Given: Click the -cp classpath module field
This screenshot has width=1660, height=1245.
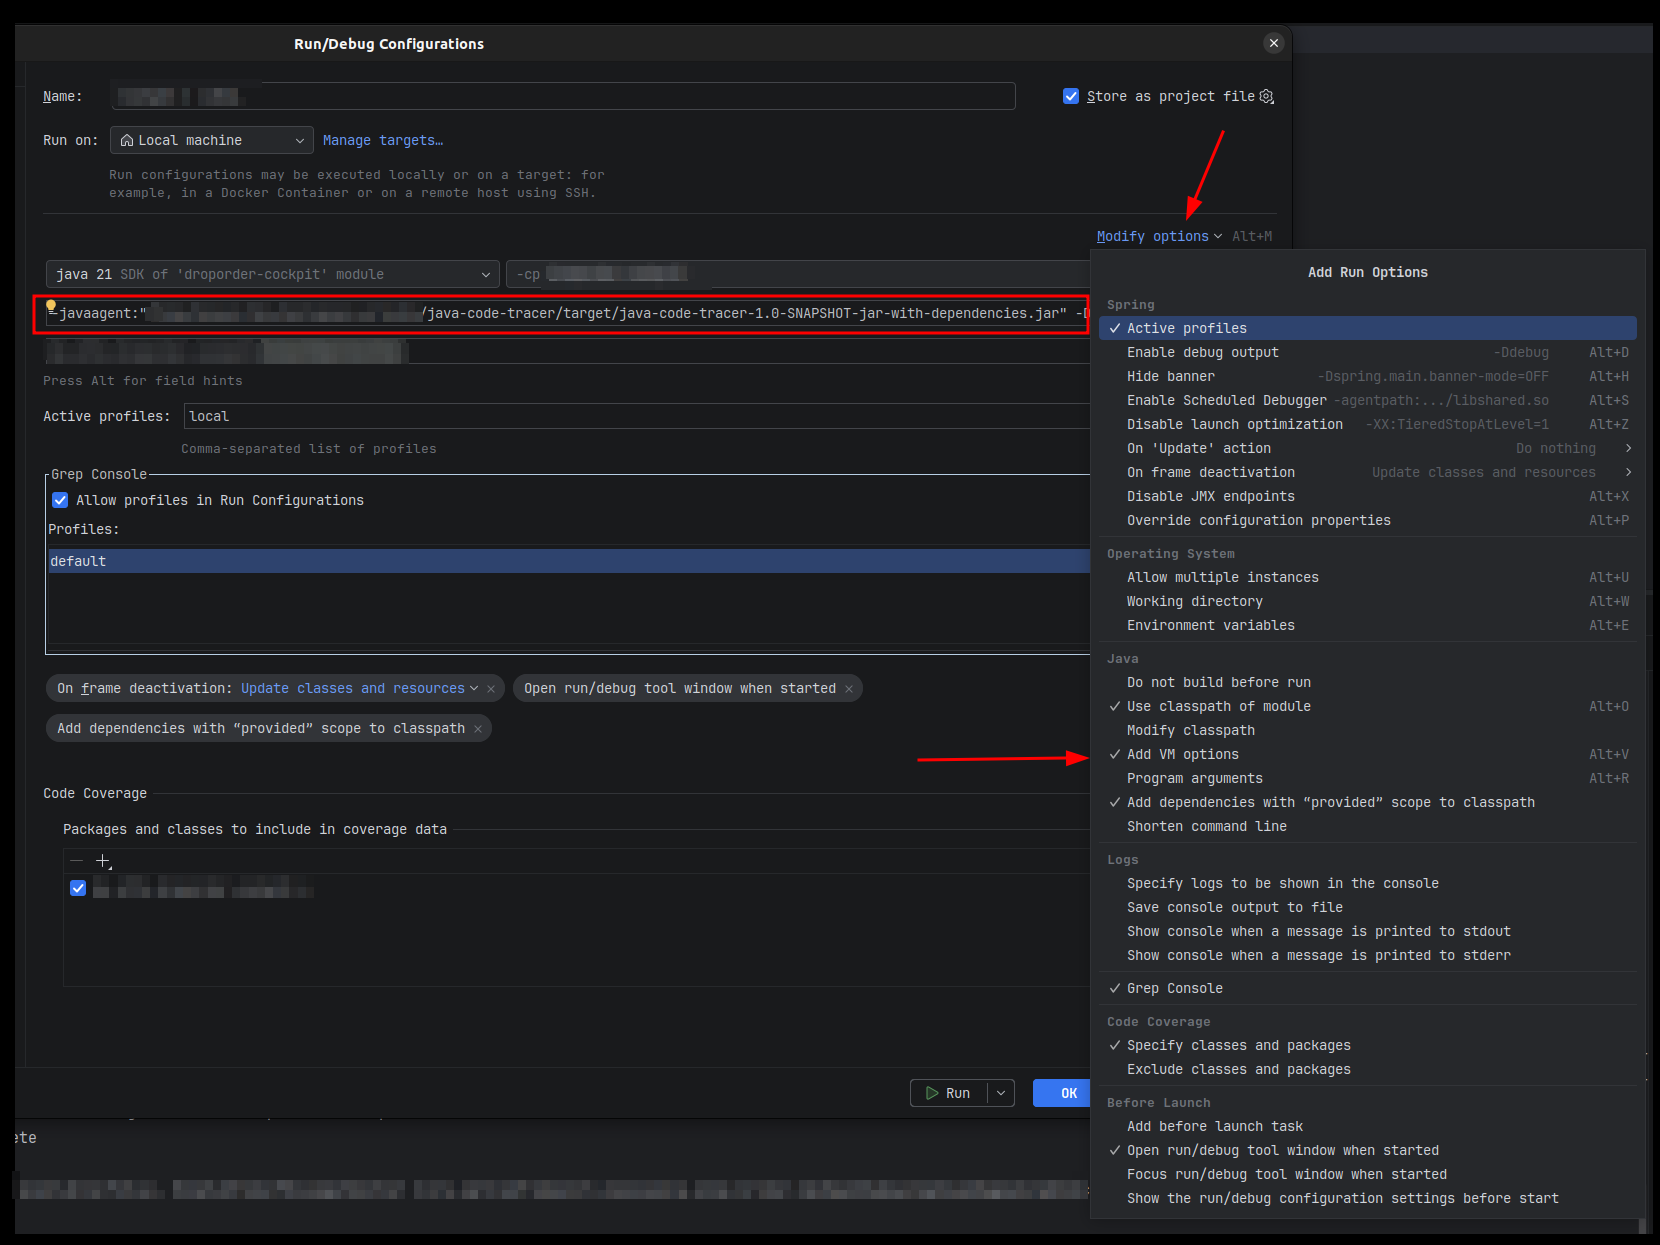Looking at the screenshot, I should 798,274.
